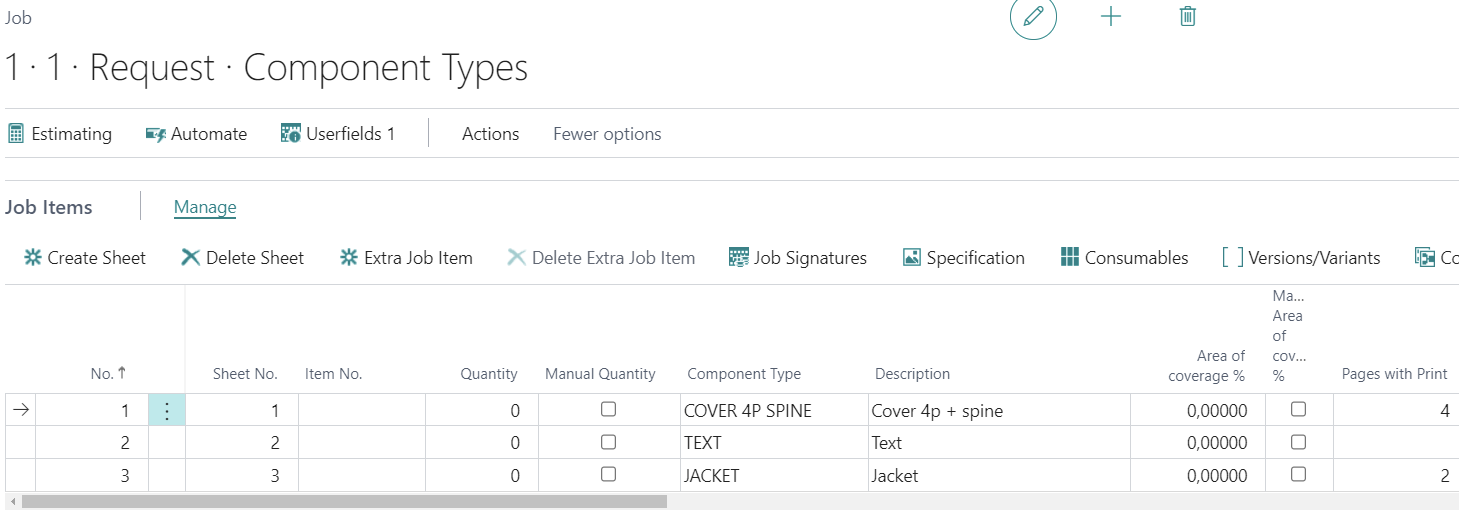
Task: Click the Userfields 1 icon
Action: (291, 134)
